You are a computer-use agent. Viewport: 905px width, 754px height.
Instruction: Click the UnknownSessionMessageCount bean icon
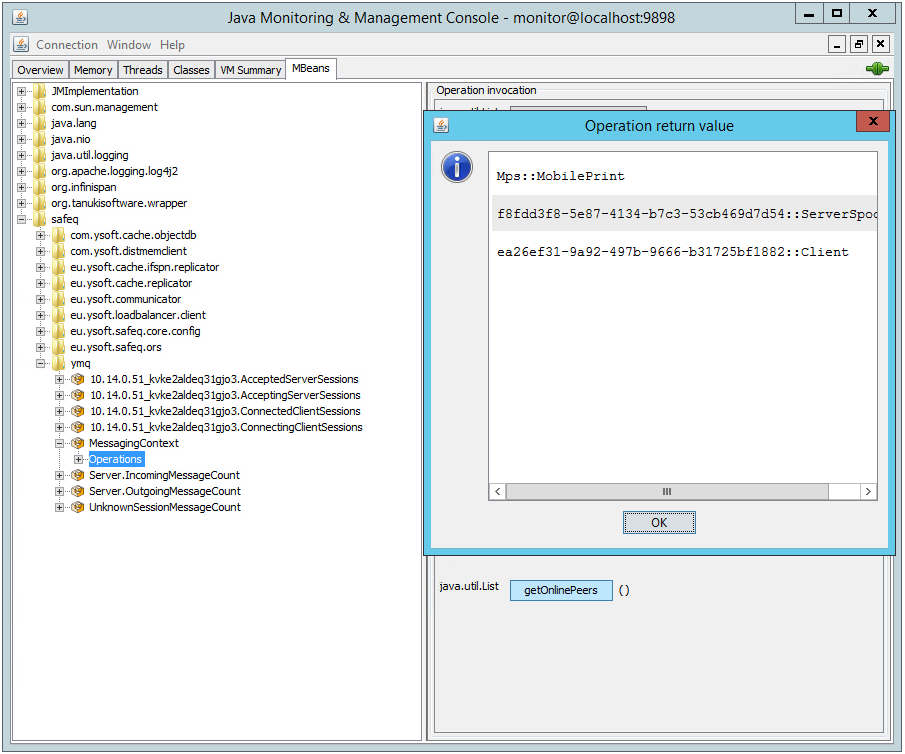[x=77, y=507]
